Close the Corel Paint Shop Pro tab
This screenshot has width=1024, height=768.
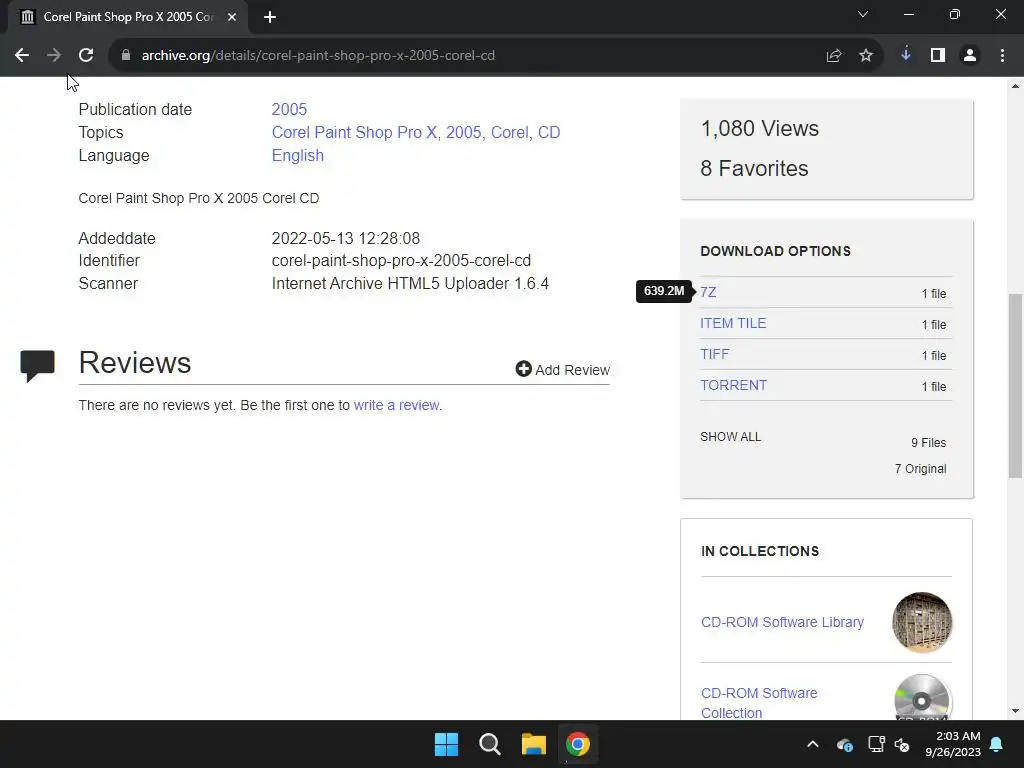[x=232, y=17]
